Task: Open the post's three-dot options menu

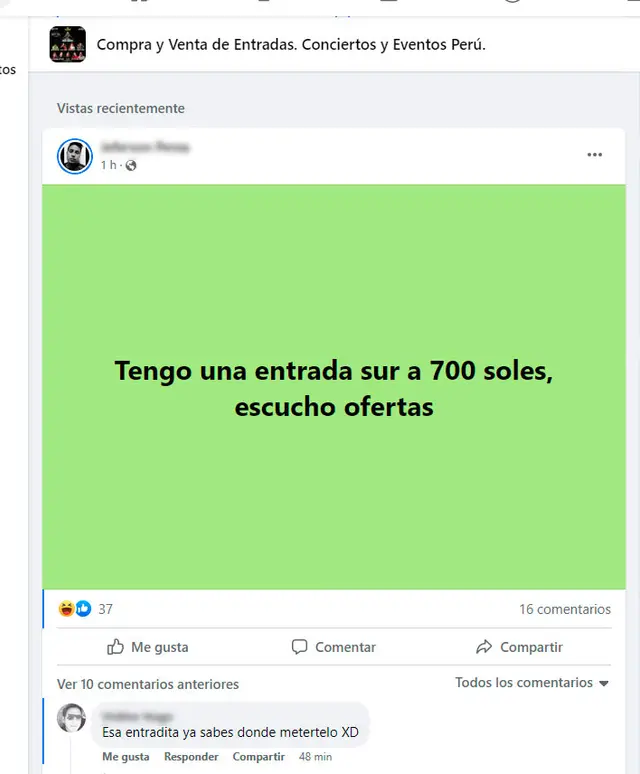Action: (x=594, y=155)
